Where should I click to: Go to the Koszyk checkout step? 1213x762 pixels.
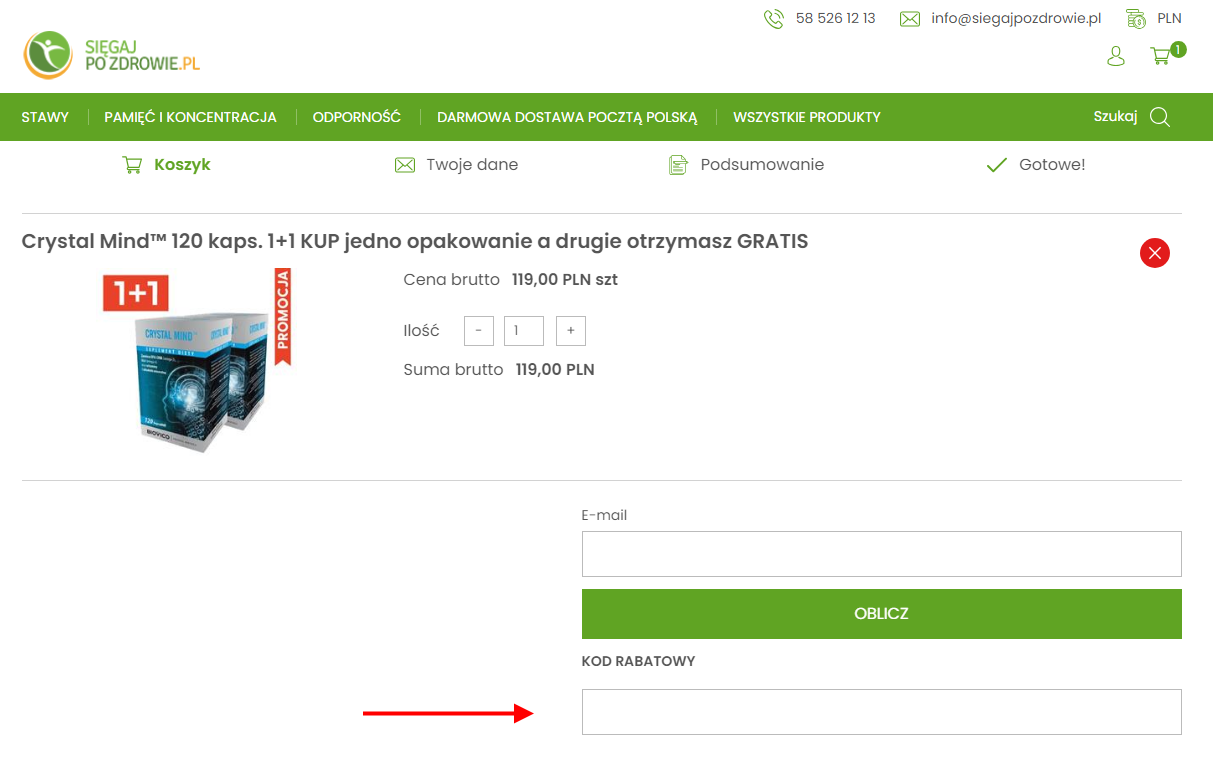(x=182, y=165)
